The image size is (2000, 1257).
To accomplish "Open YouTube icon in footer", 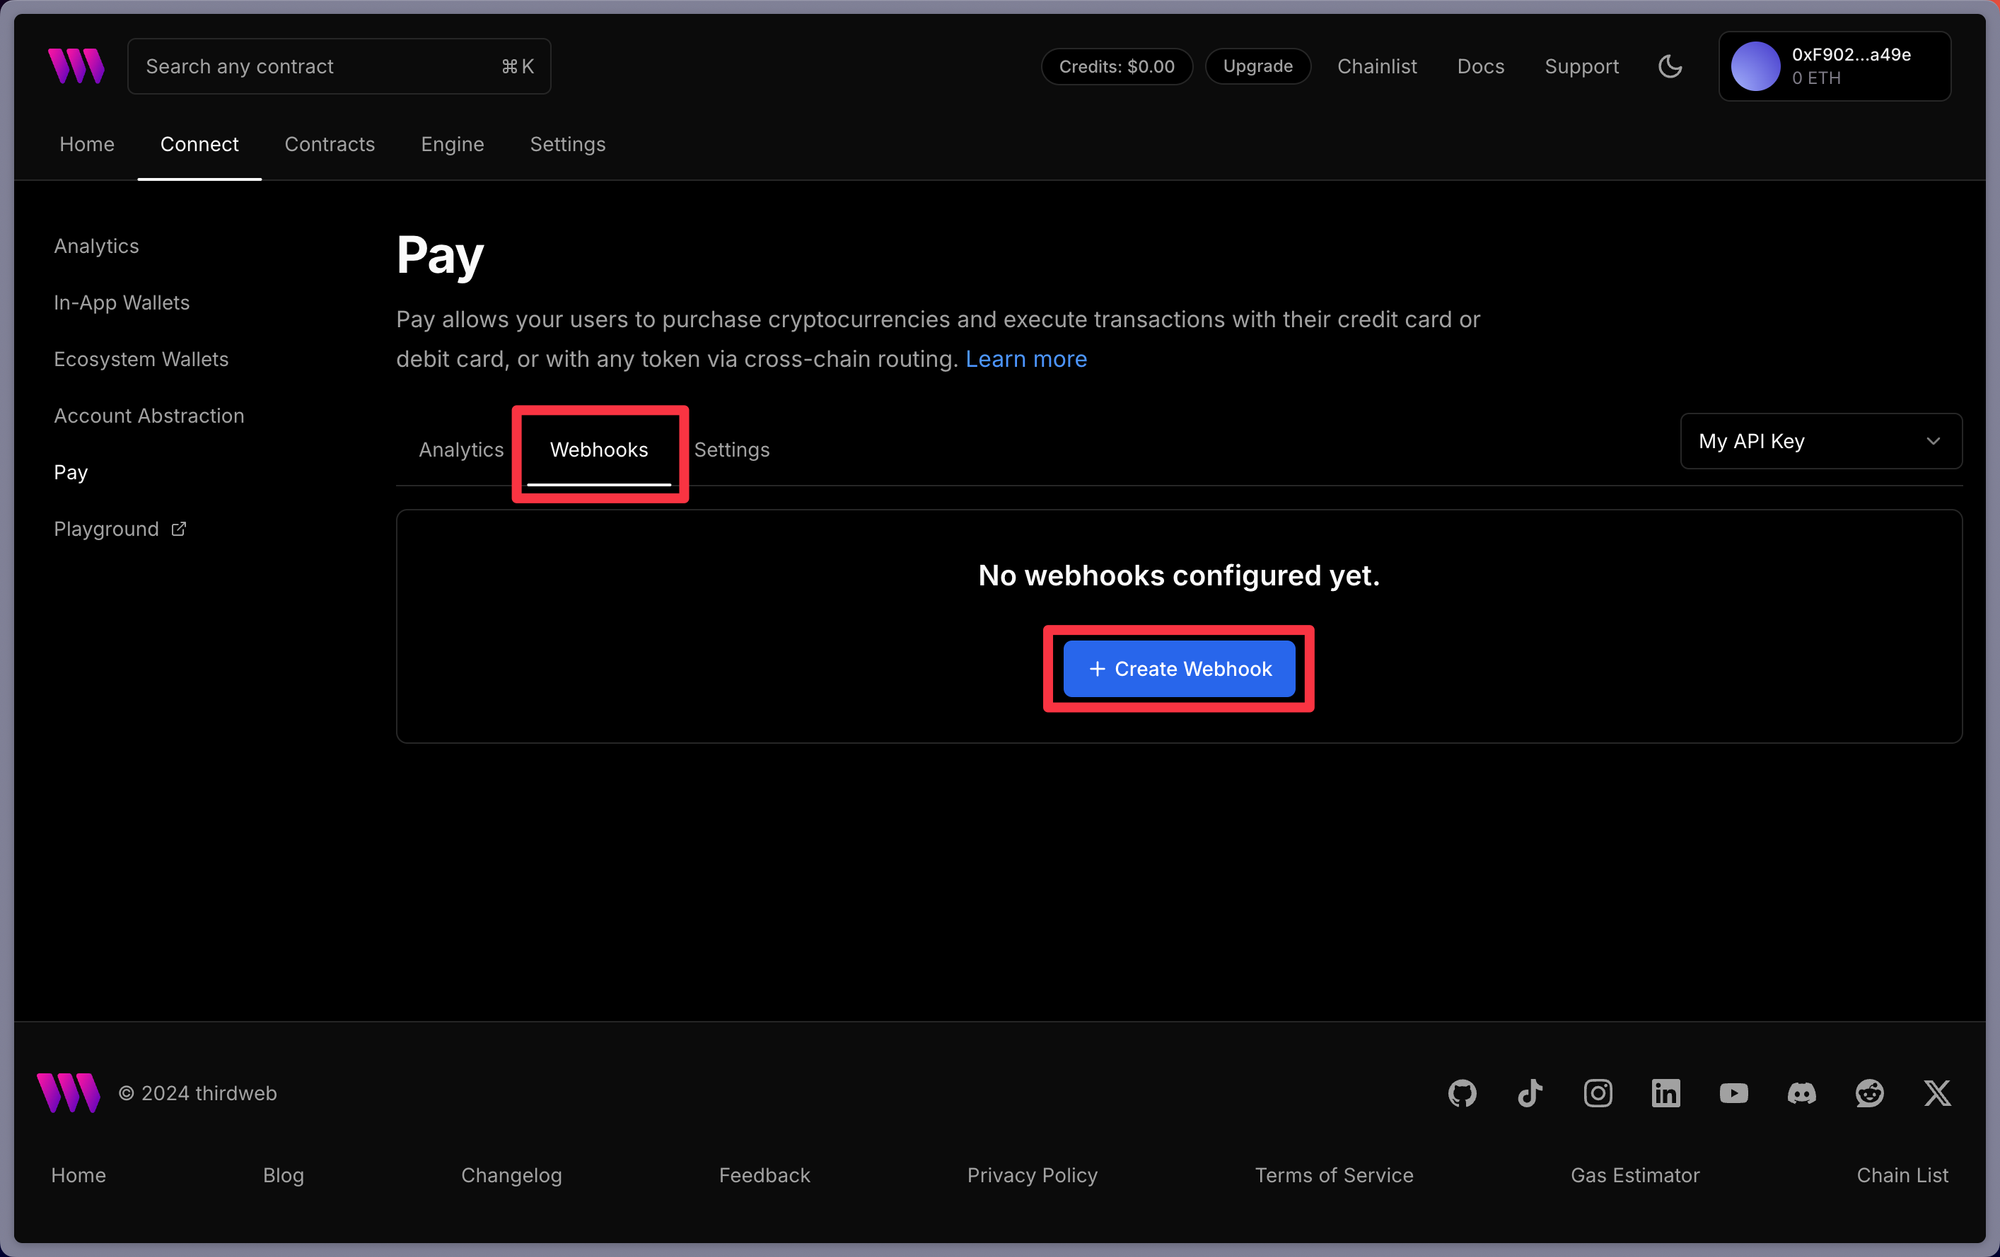I will [1734, 1093].
